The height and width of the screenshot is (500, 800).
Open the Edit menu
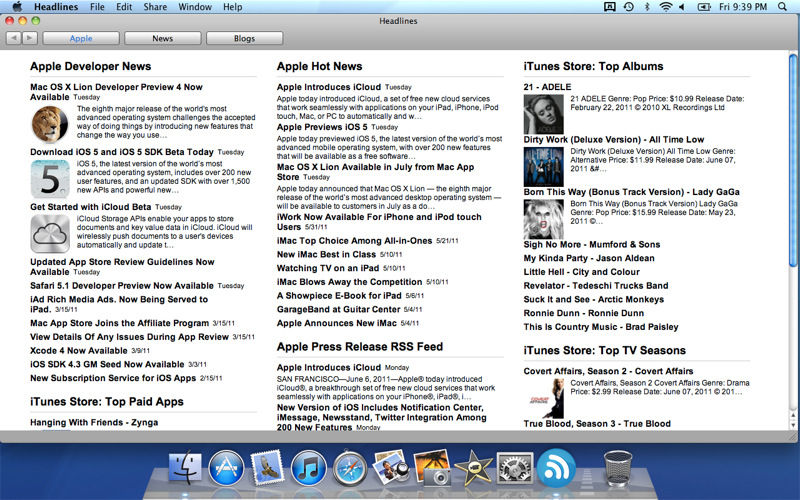click(x=124, y=7)
